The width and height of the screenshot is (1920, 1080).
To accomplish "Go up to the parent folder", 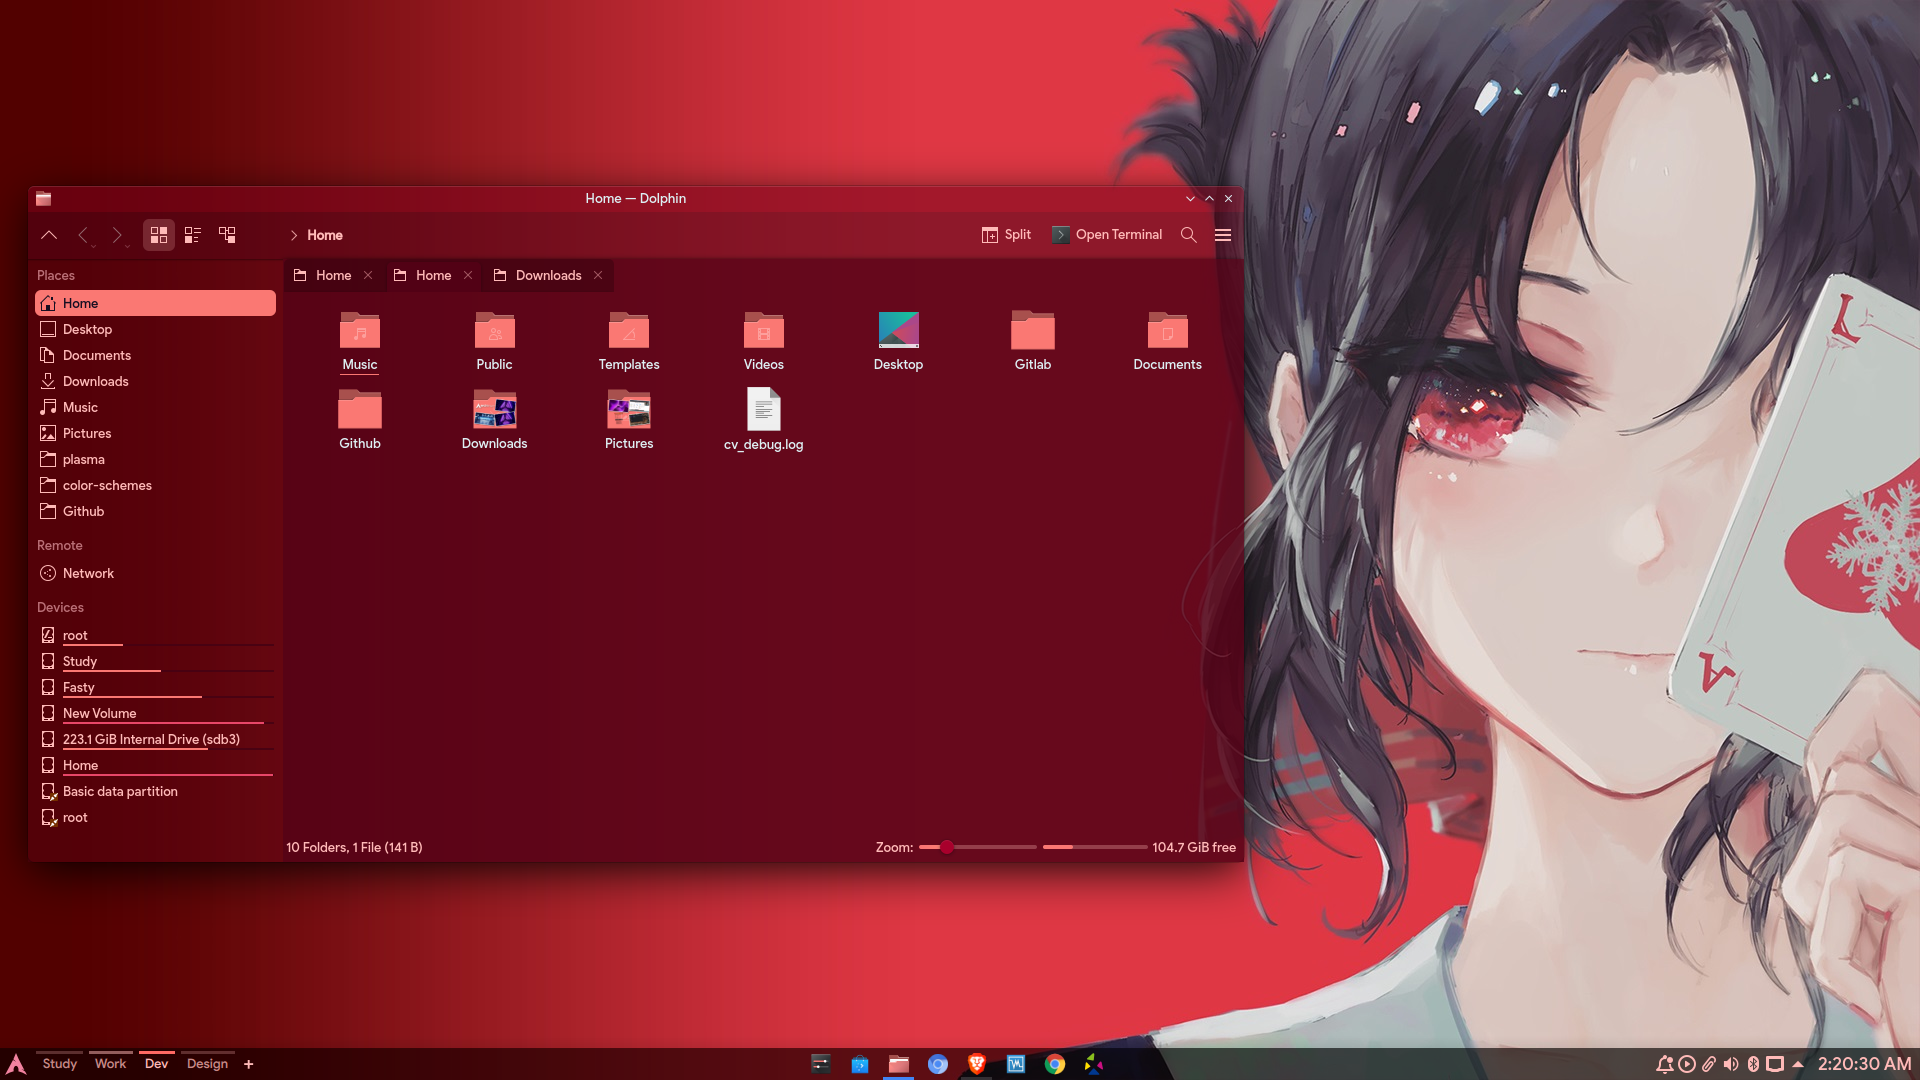I will tap(49, 235).
